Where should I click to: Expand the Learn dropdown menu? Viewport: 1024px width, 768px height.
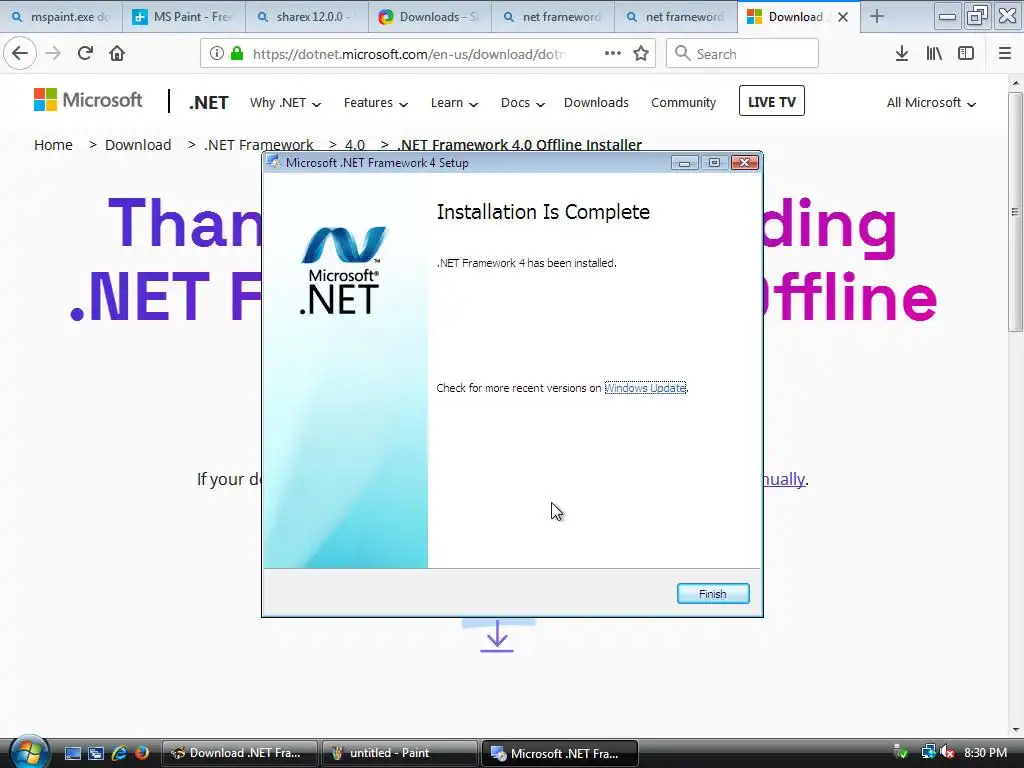tap(455, 103)
